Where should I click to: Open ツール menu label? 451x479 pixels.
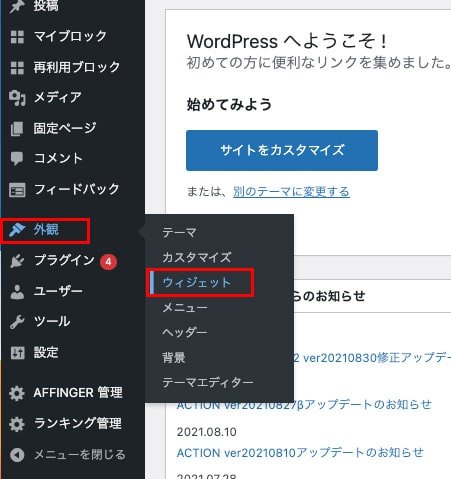pyautogui.click(x=52, y=322)
